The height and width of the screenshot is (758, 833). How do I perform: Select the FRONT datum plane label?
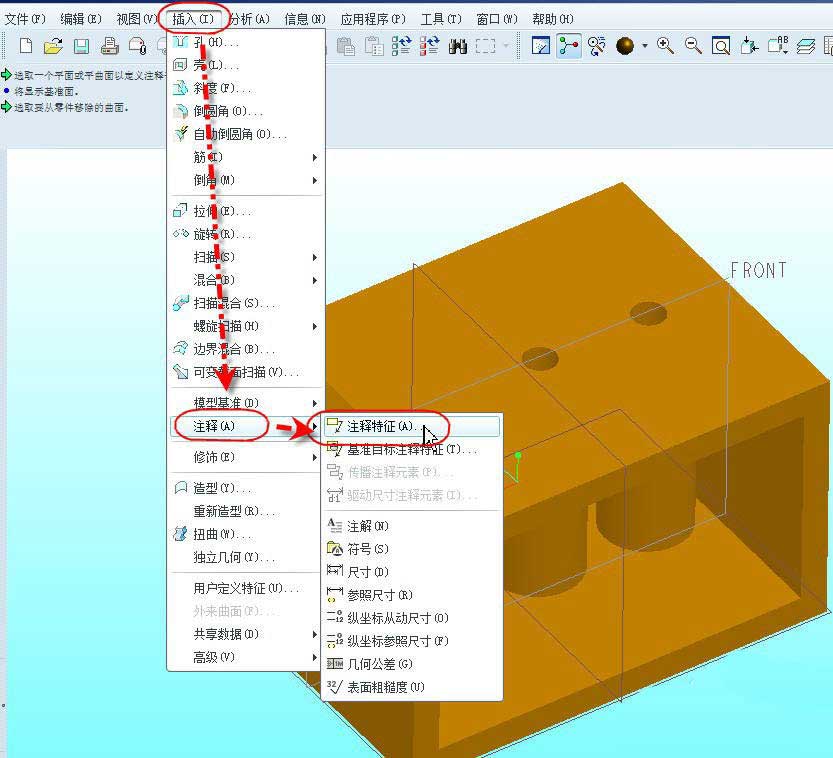point(760,269)
